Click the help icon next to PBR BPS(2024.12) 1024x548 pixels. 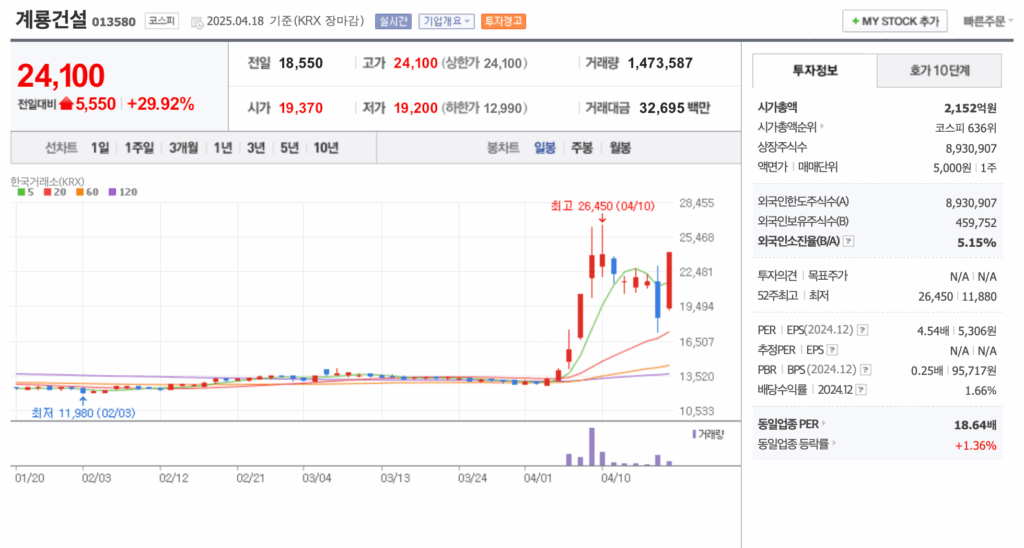coord(862,370)
